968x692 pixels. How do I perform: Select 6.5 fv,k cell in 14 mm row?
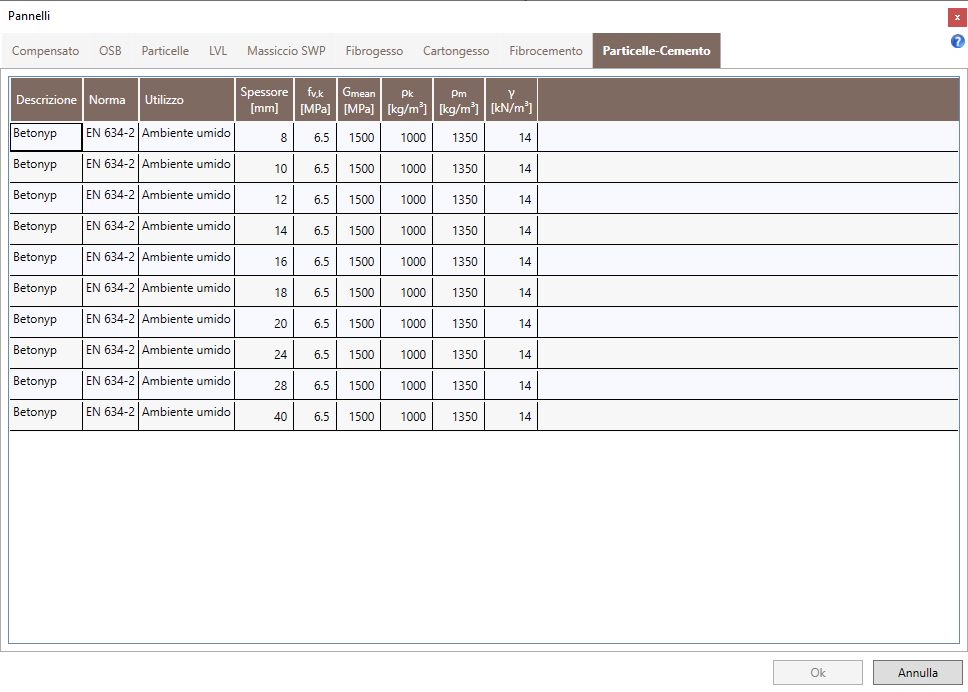tap(315, 230)
